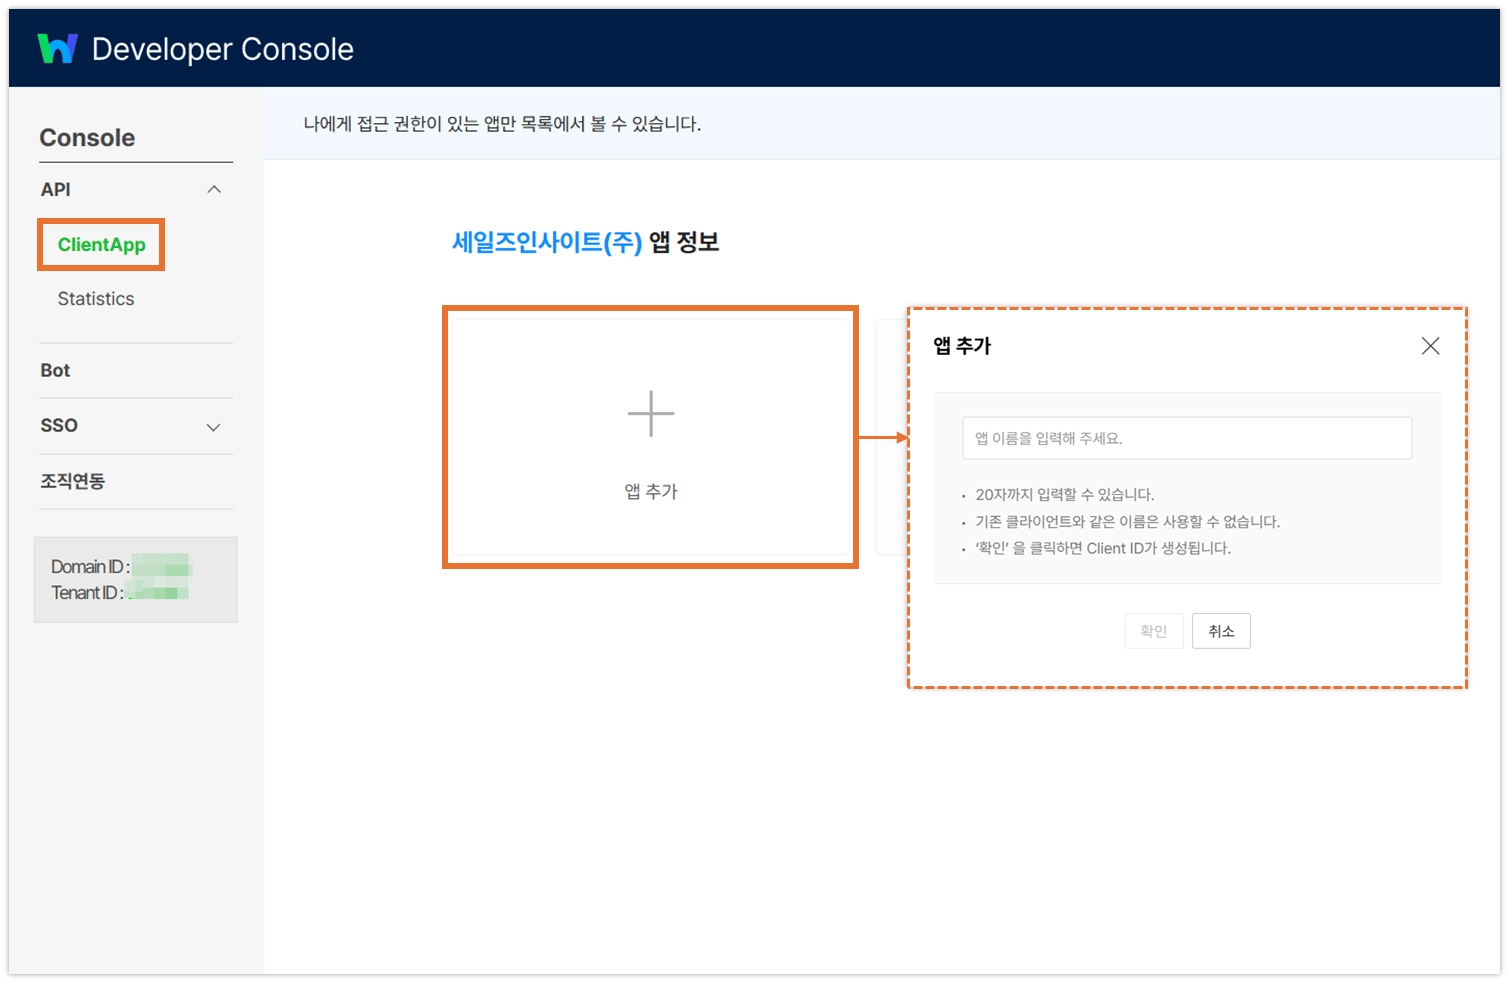This screenshot has height=983, width=1509.
Task: Click the plus icon to add app
Action: [x=651, y=413]
